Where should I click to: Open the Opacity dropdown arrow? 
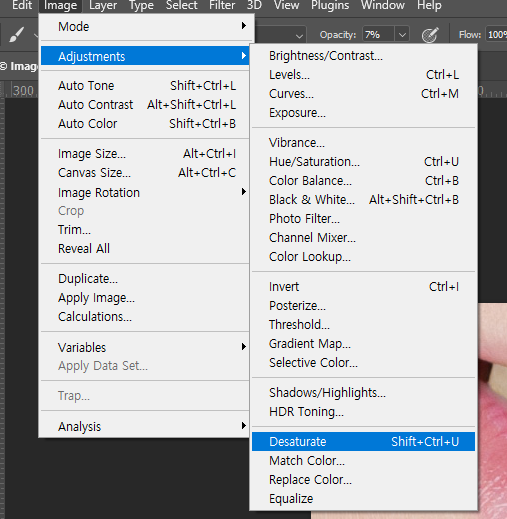[x=402, y=35]
